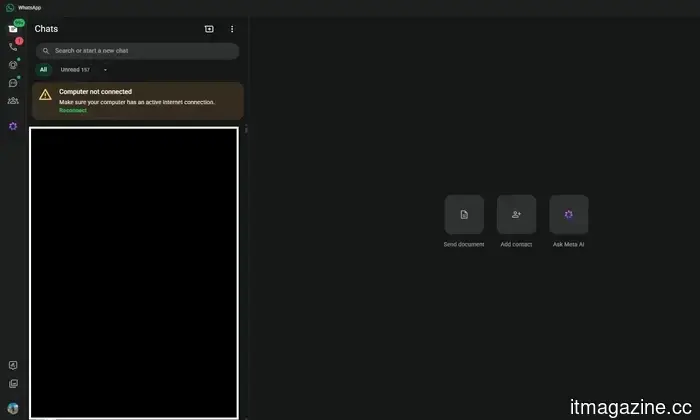Click the Chats panel title
700x420 pixels.
point(46,29)
